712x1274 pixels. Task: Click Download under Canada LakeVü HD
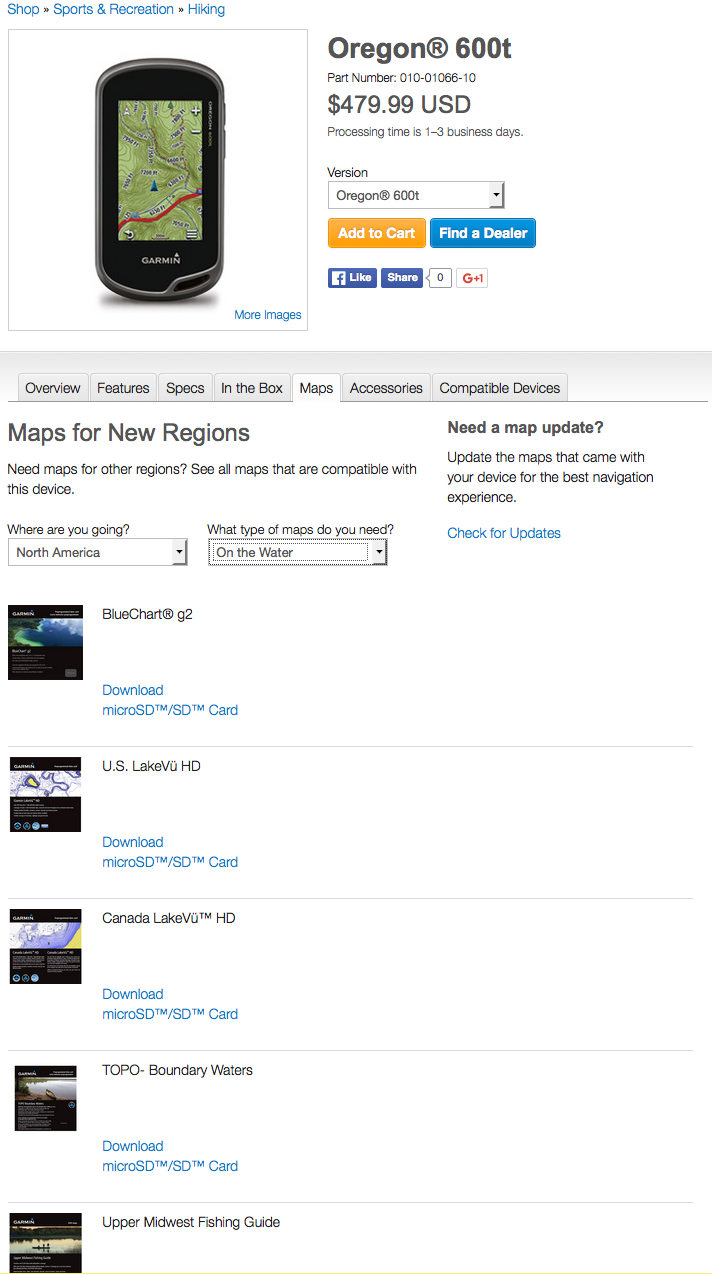pos(132,994)
